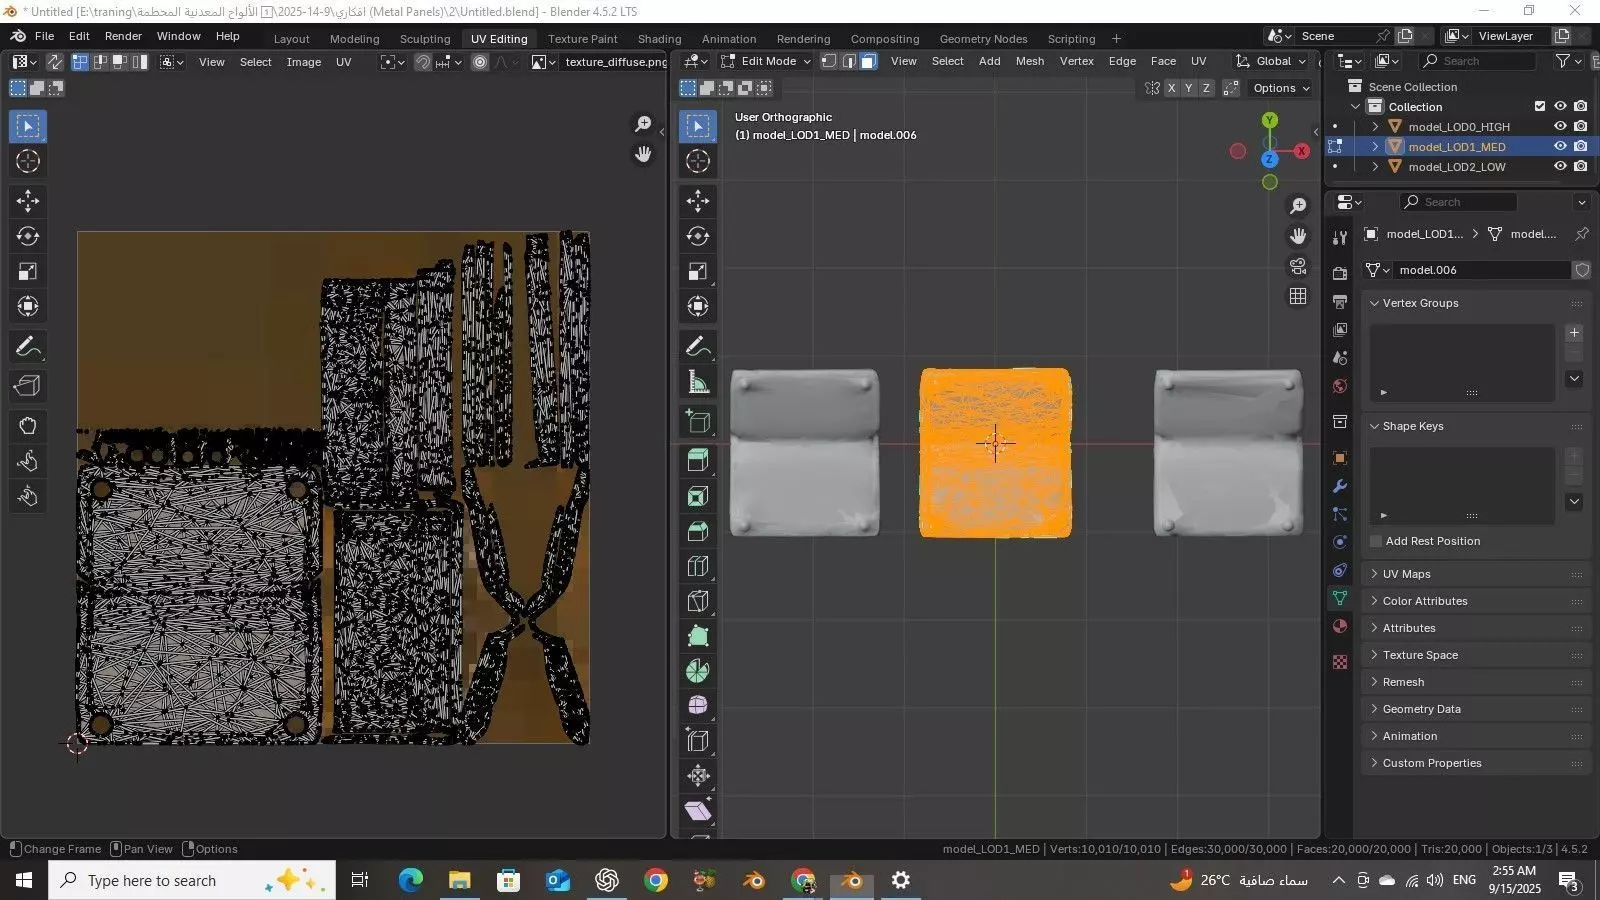Select the Bevel tool
1600x900 pixels.
click(698, 531)
